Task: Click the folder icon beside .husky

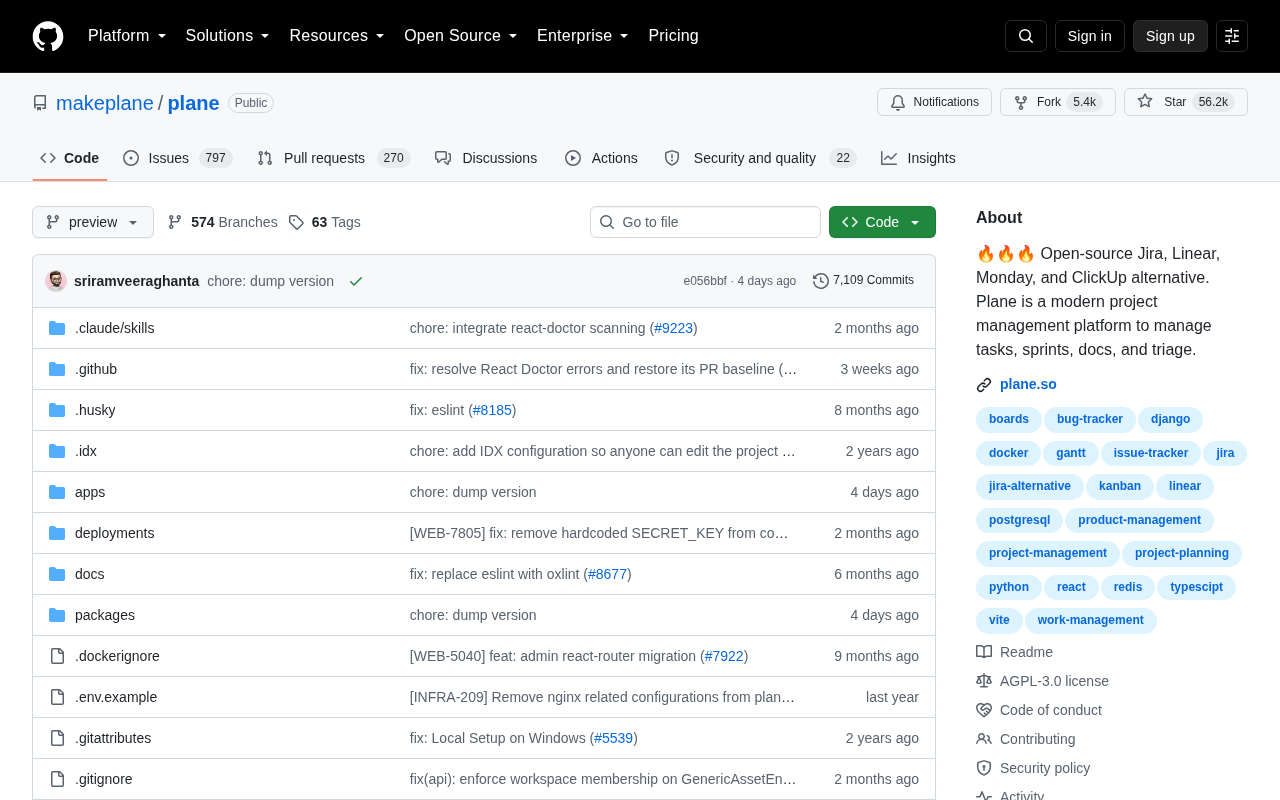Action: 57,410
